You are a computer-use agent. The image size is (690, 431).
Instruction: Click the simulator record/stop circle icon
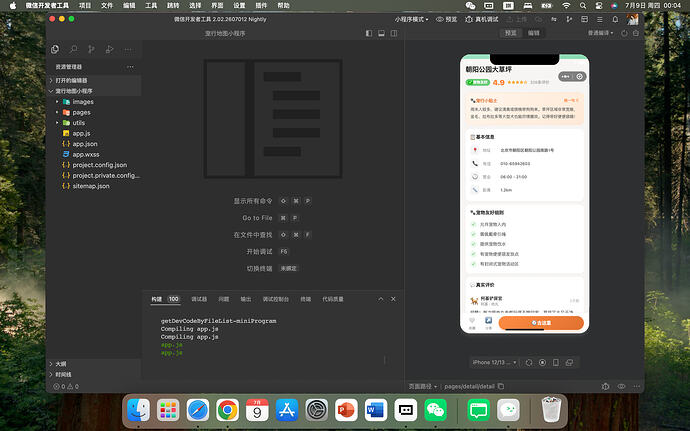543,362
